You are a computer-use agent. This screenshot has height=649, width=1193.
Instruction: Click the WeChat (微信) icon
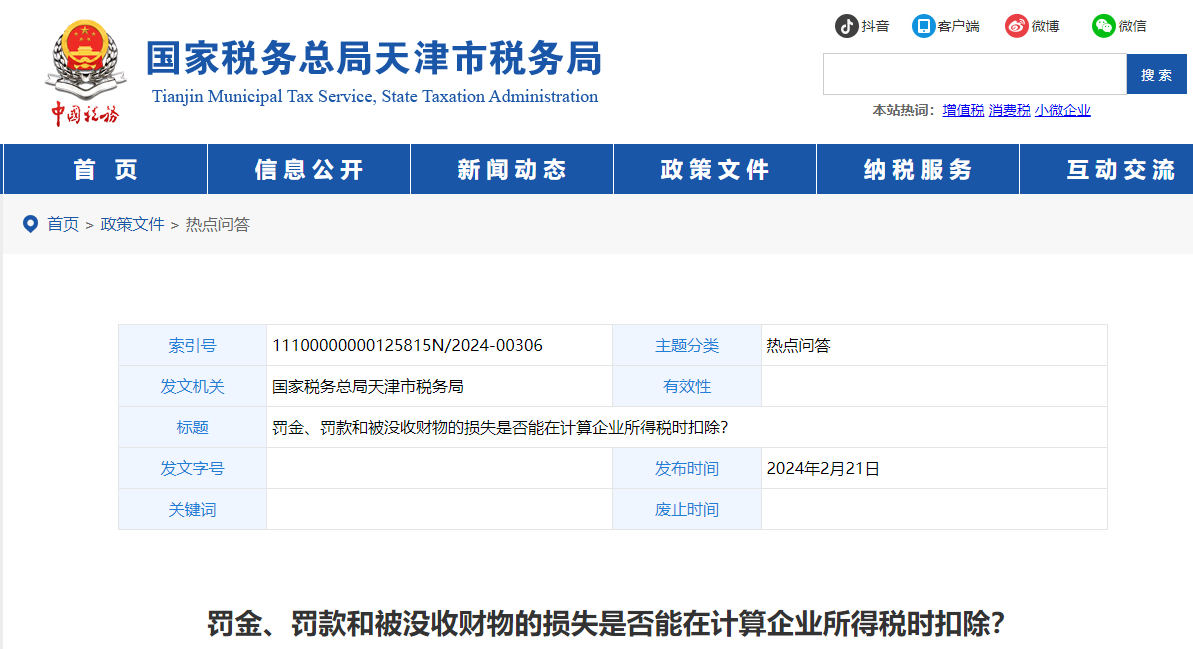point(1103,26)
